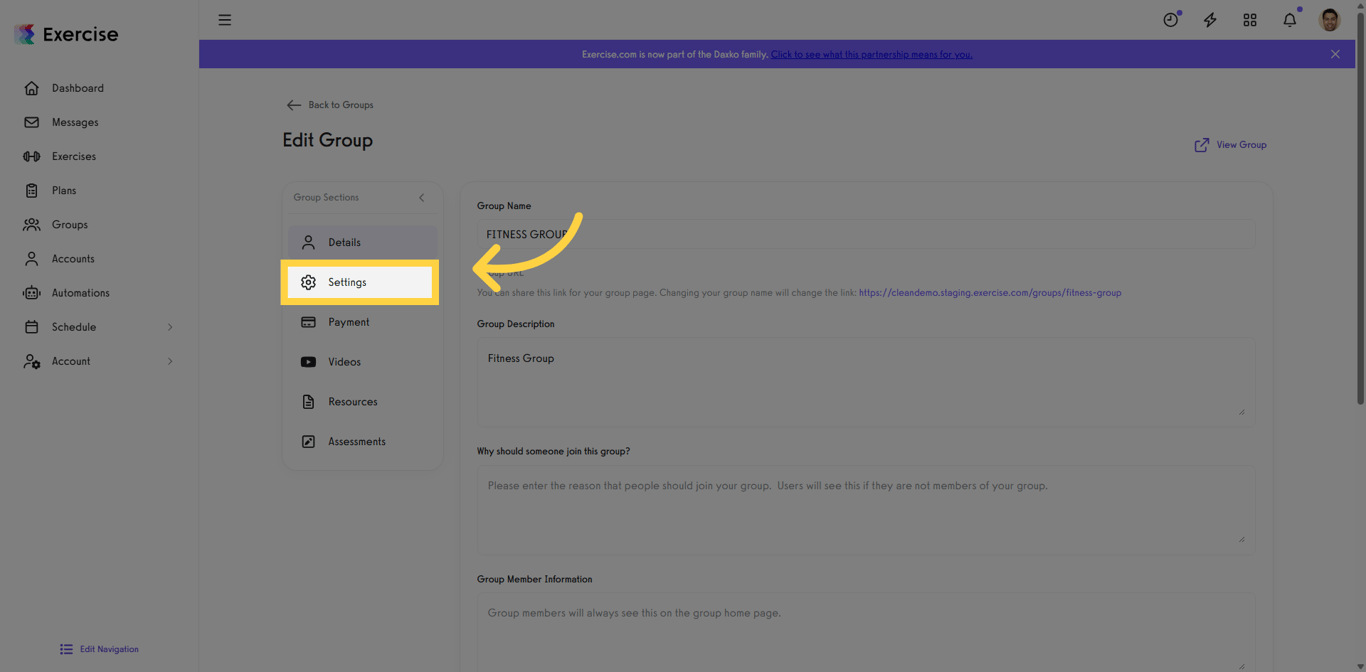Click inside the Group Name field

pos(865,234)
